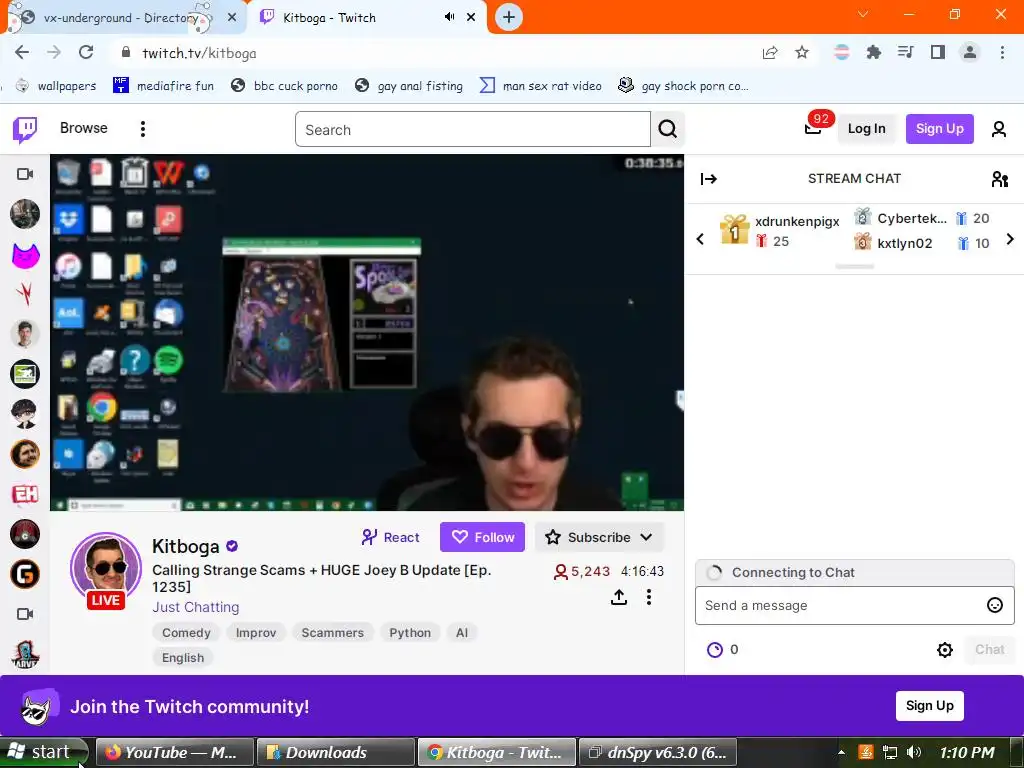Show hidden system tray icons

[x=841, y=752]
